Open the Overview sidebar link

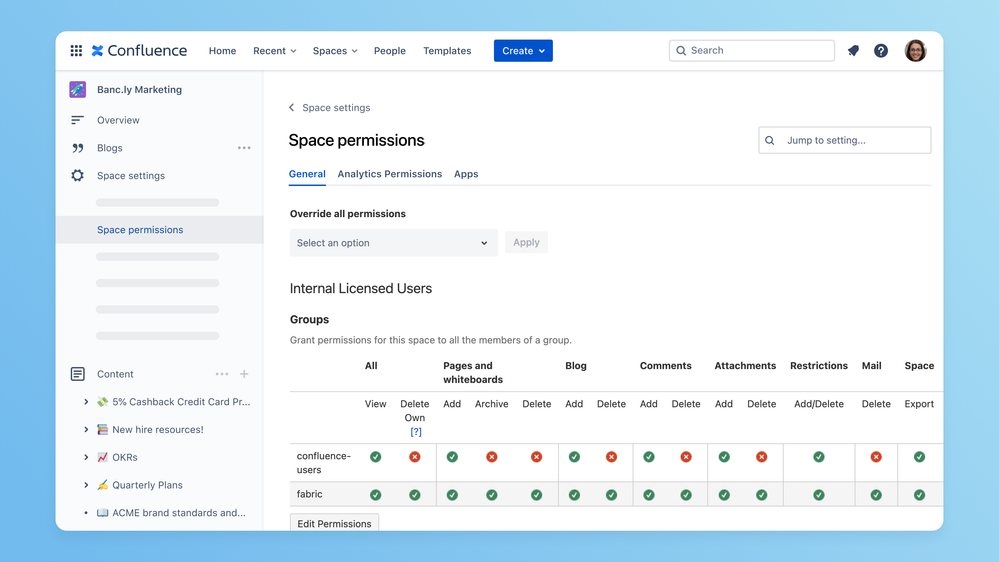(x=118, y=120)
